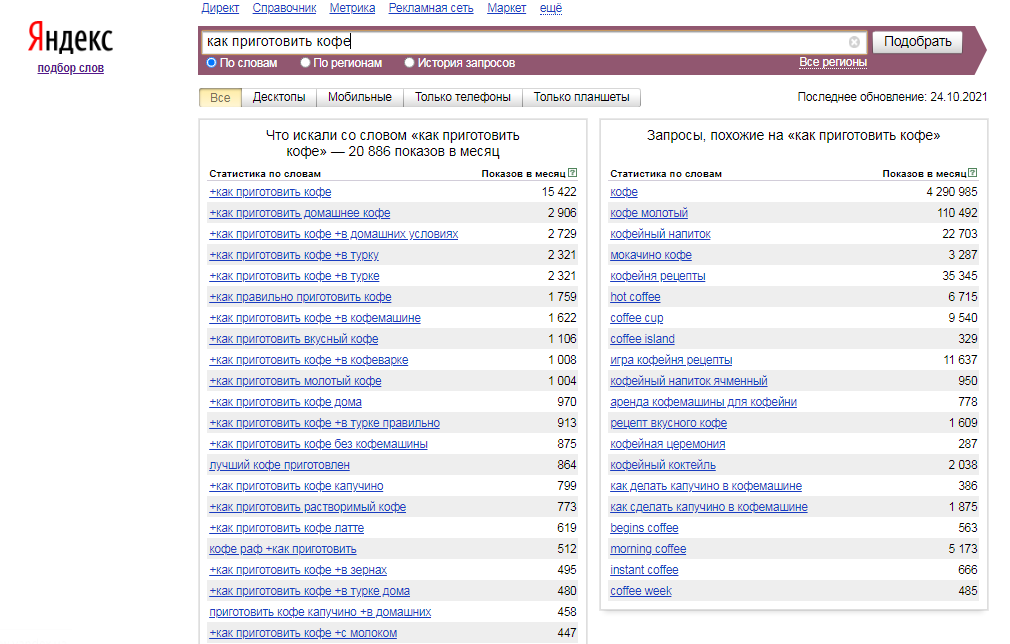Open '+как приготовить кофе +в турке дома'
Viewport: 1010px width, 644px height.
click(x=309, y=591)
